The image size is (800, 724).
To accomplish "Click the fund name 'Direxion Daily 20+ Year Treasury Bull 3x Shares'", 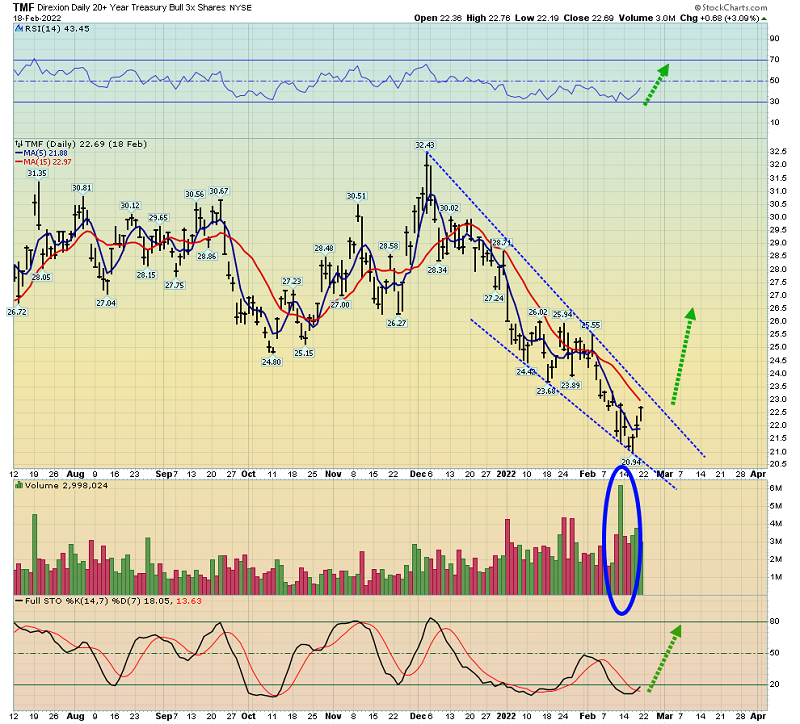I will point(132,8).
